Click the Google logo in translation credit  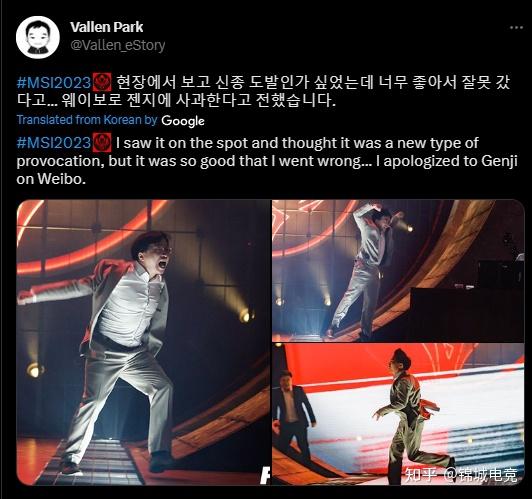(183, 121)
